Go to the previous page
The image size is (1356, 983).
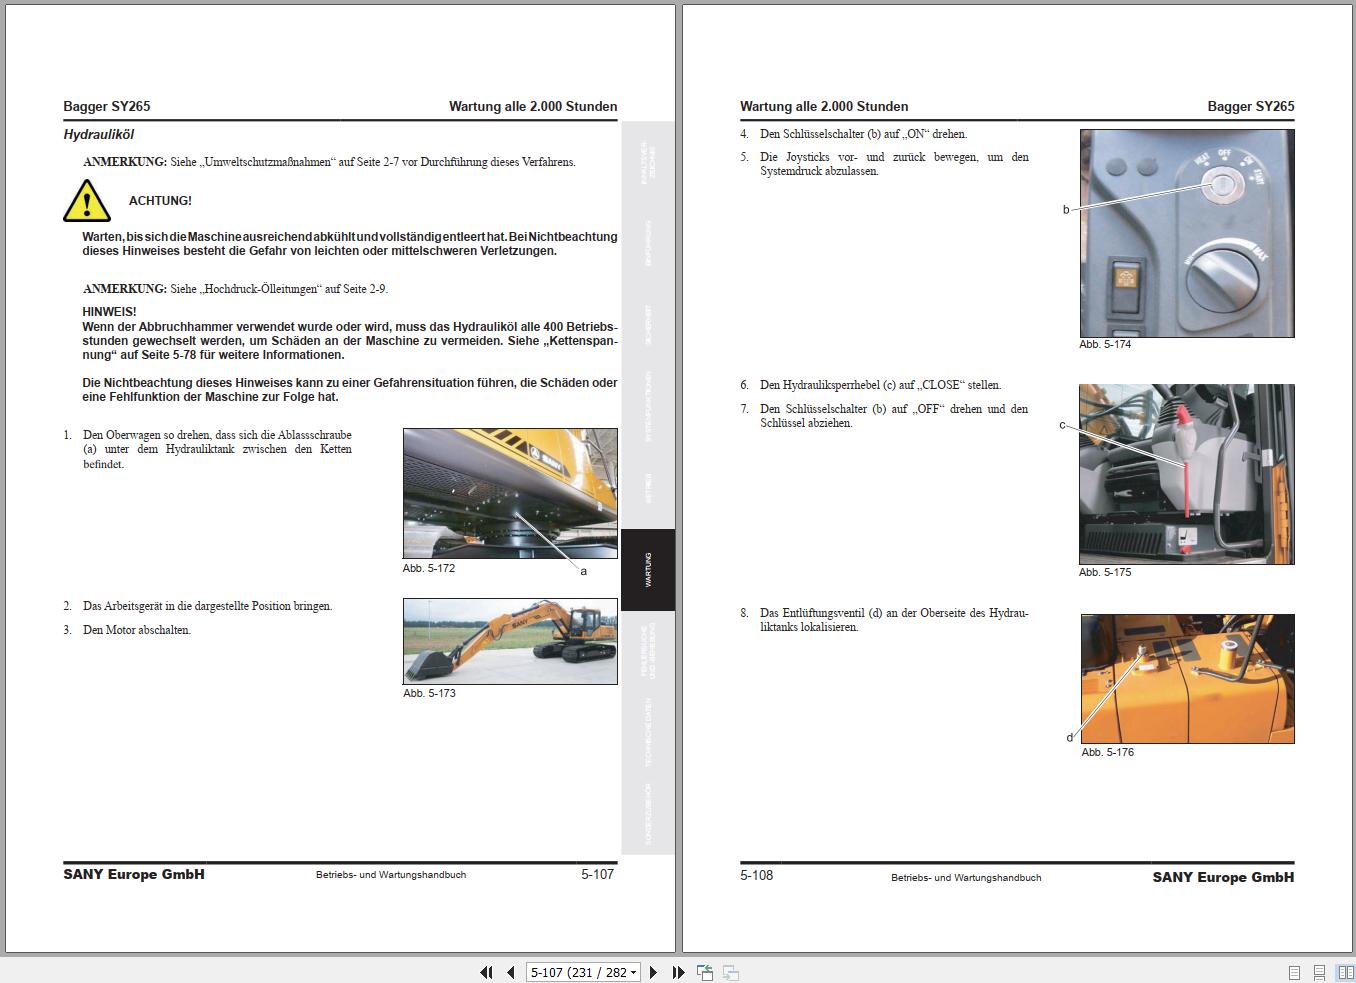pyautogui.click(x=511, y=972)
